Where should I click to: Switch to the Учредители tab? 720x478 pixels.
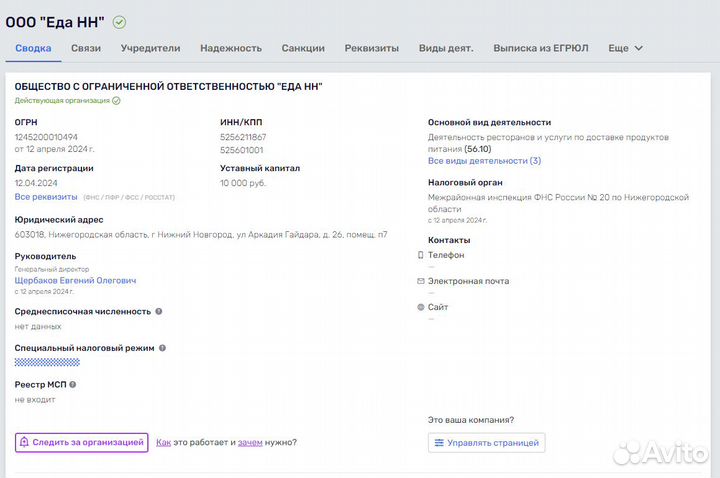click(150, 48)
